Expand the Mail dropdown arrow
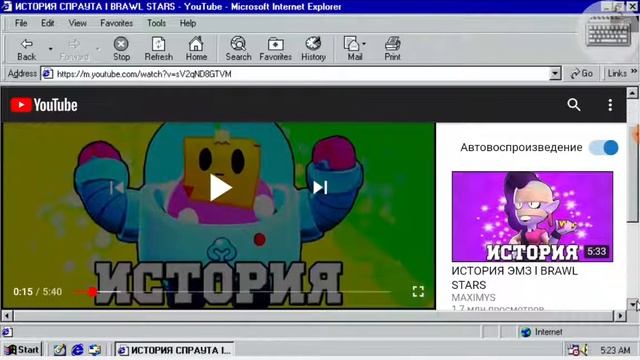The image size is (640, 360). 364,44
